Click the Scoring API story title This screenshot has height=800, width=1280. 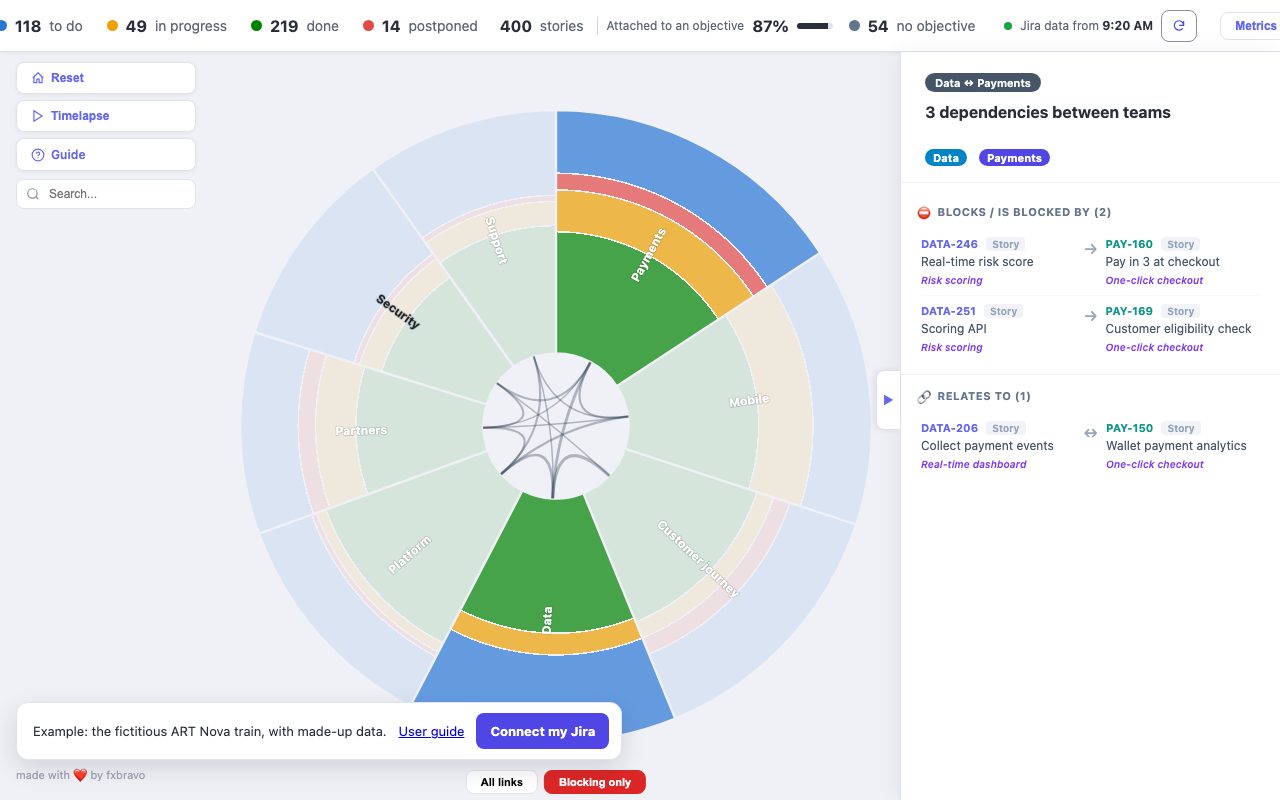point(954,329)
